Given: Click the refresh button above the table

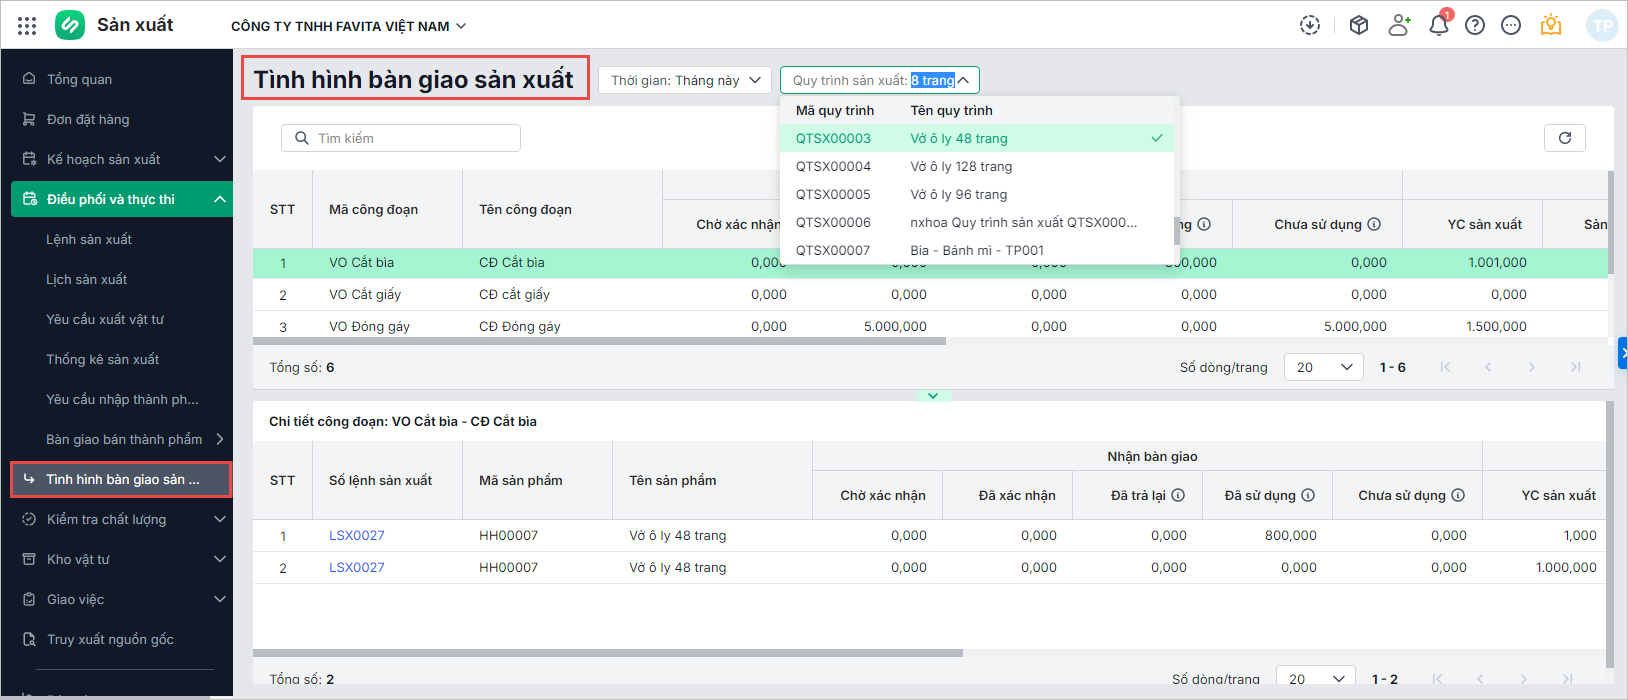Looking at the screenshot, I should point(1564,138).
